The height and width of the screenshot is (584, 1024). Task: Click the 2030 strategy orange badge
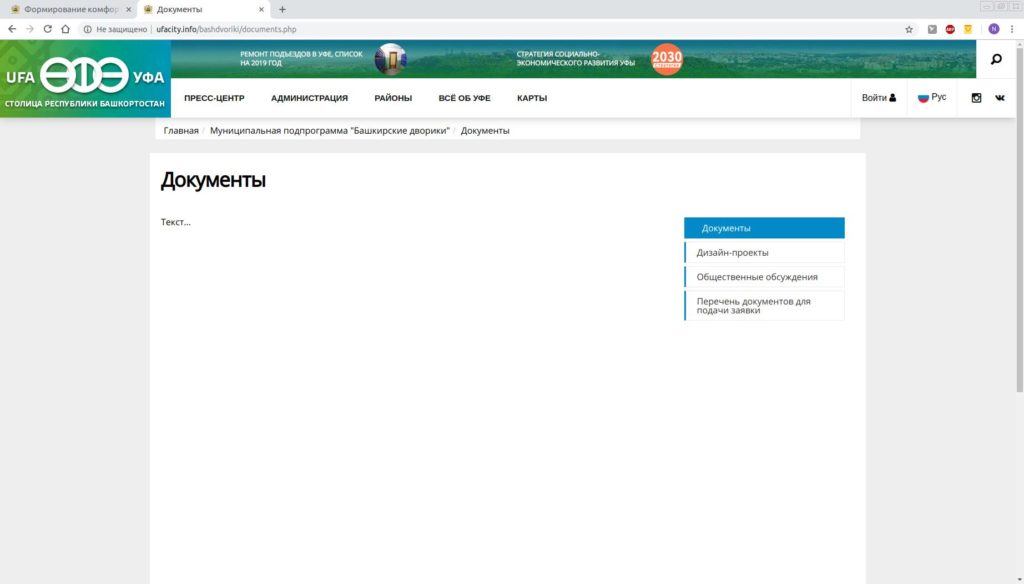click(667, 59)
